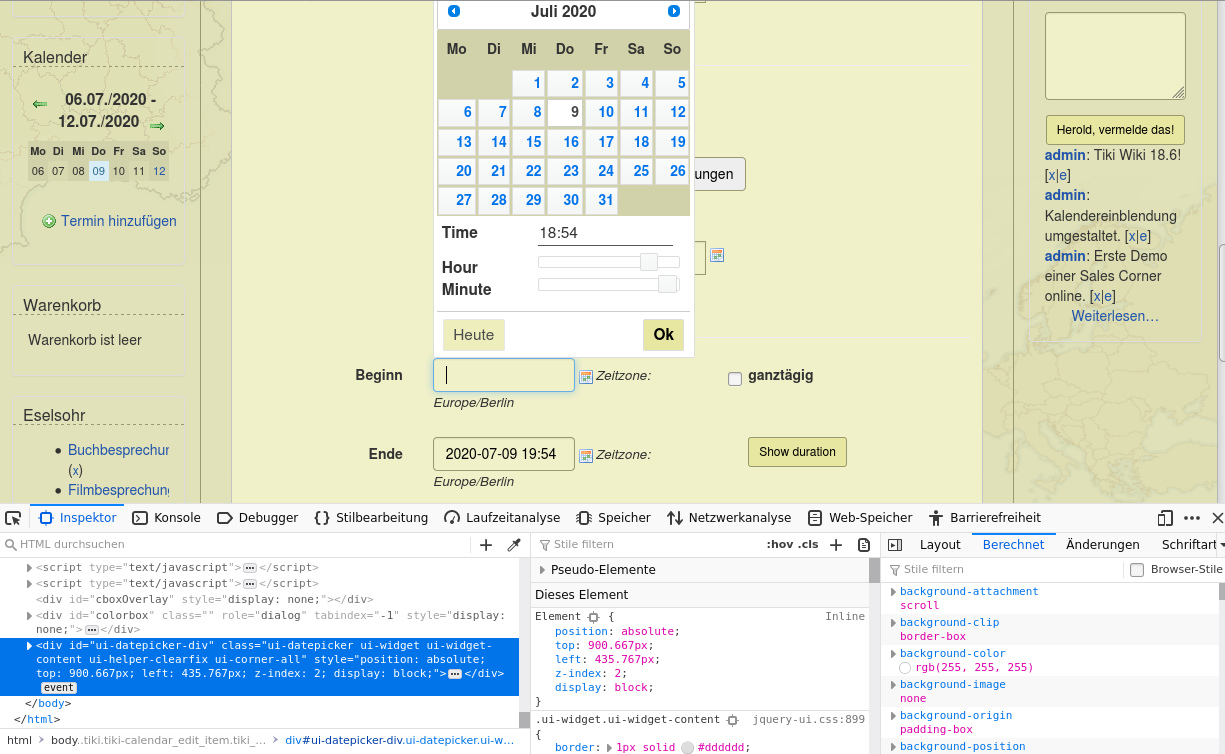Click gear icon next to .ui-widget.ui-widget-content selector
This screenshot has width=1225, height=754.
coord(732,720)
